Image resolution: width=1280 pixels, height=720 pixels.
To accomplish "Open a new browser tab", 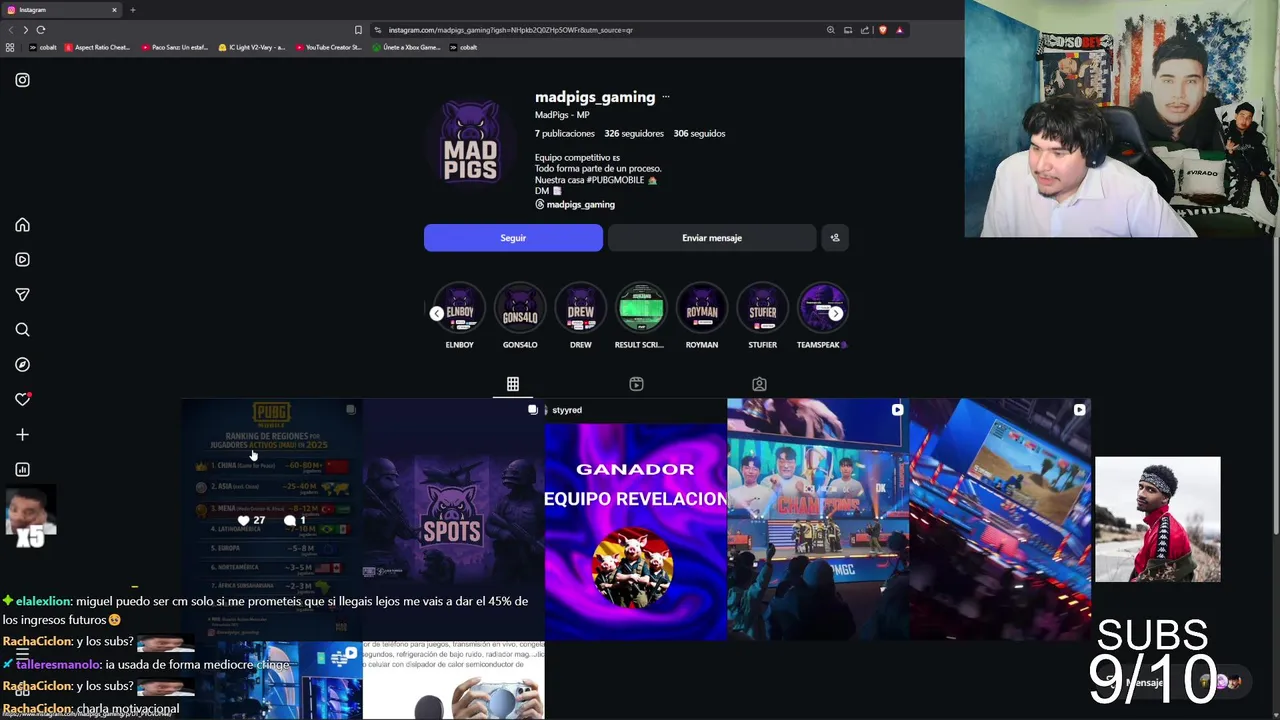I will [132, 10].
